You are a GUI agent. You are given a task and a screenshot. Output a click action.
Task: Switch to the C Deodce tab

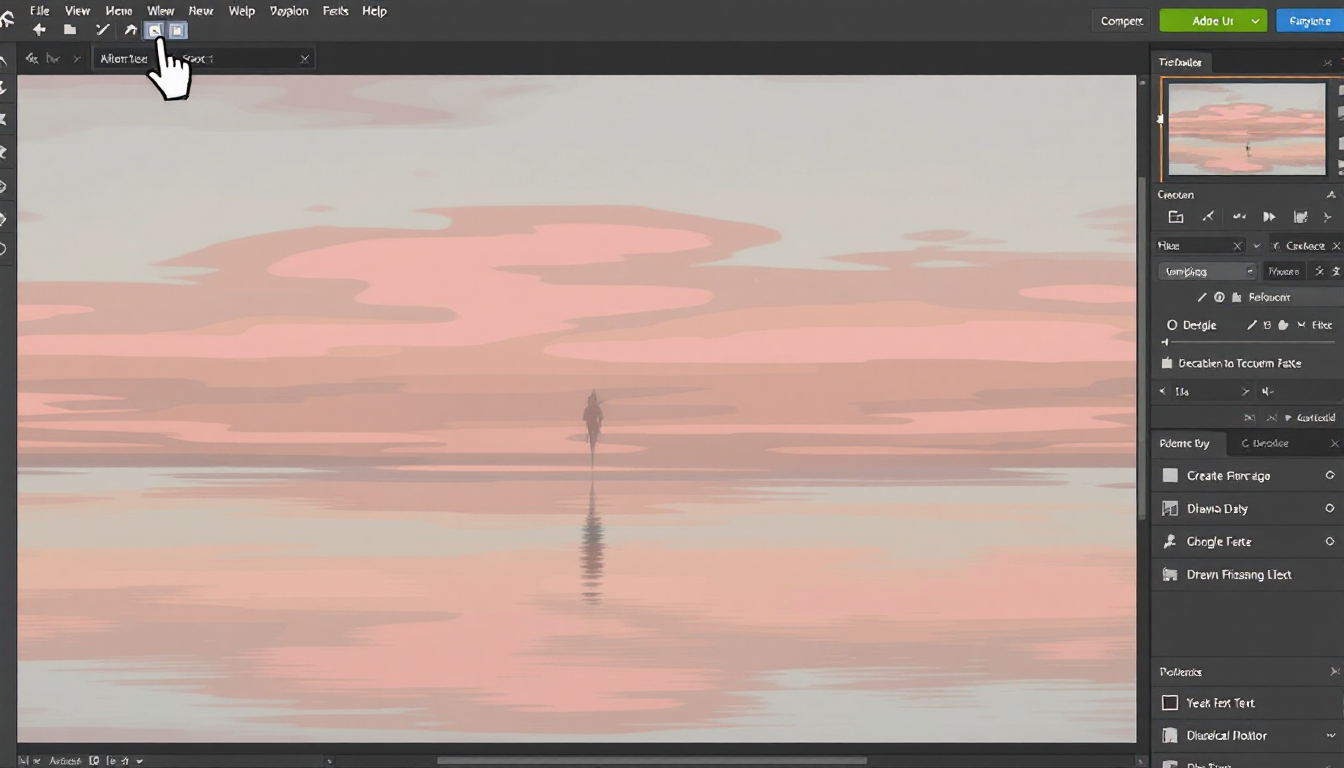pos(1264,443)
